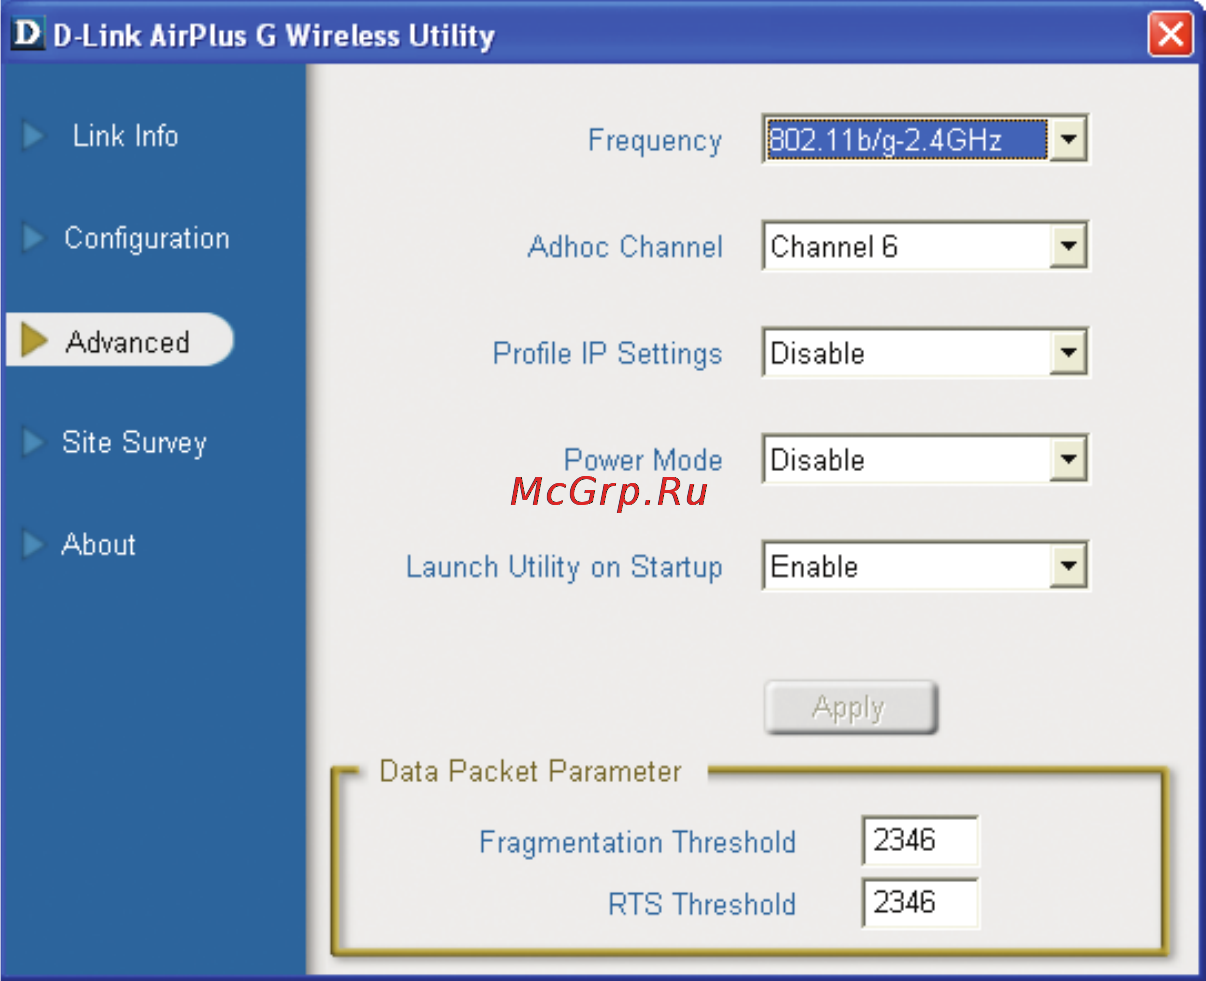Expand the Adhoc Channel dropdown arrow
This screenshot has width=1206, height=981.
[x=1068, y=246]
